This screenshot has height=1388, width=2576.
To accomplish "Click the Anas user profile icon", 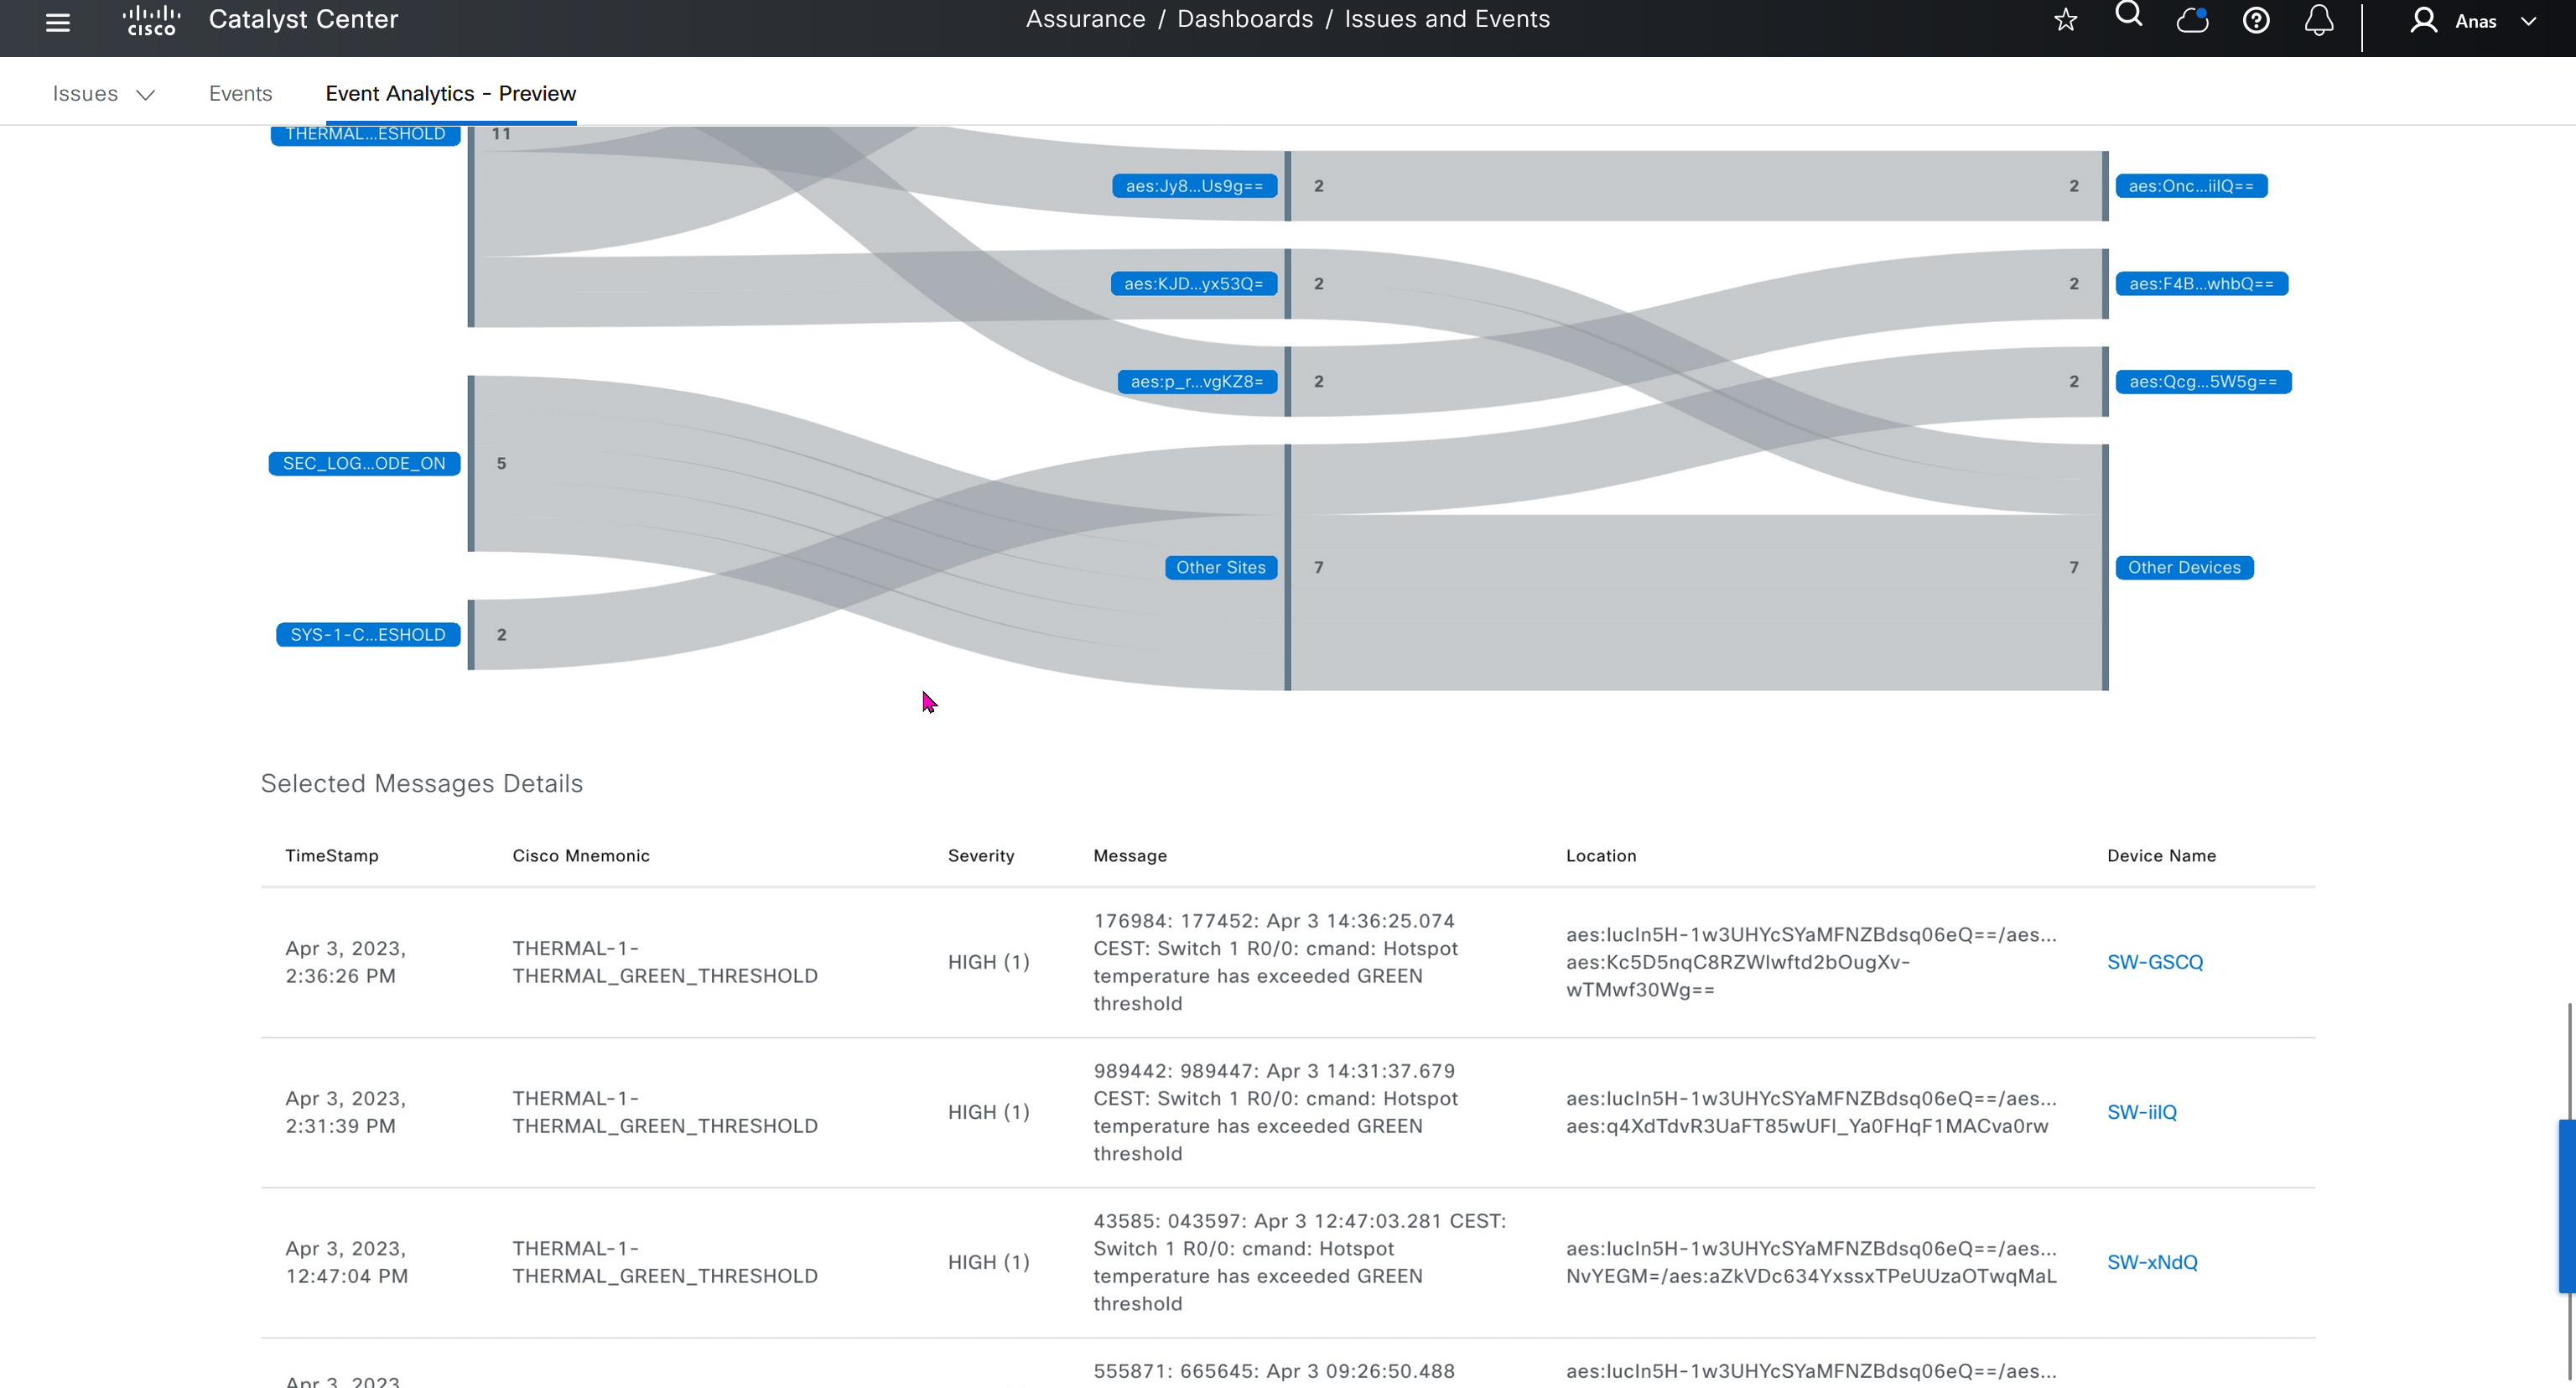I will [x=2423, y=20].
